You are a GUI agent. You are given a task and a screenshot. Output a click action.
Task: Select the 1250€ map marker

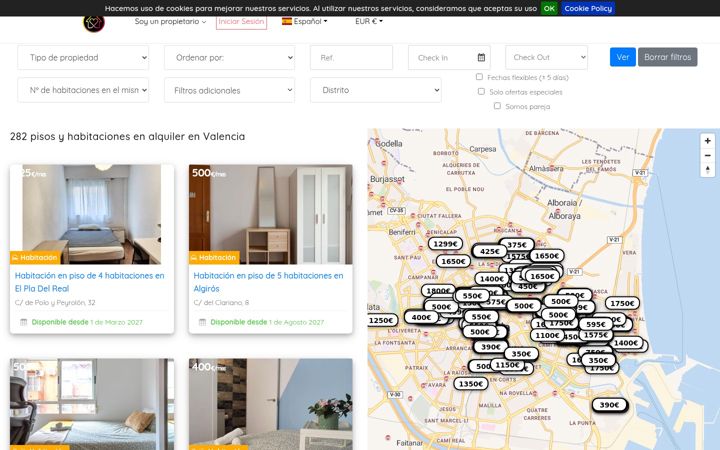point(381,320)
